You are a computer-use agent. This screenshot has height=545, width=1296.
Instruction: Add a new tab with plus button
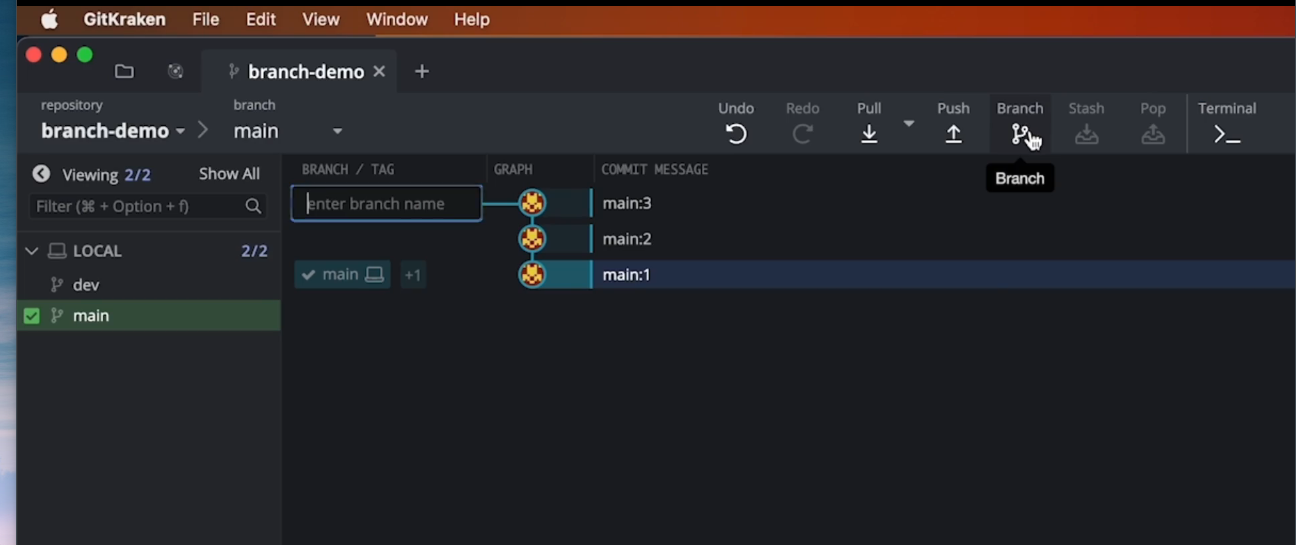[x=422, y=71]
